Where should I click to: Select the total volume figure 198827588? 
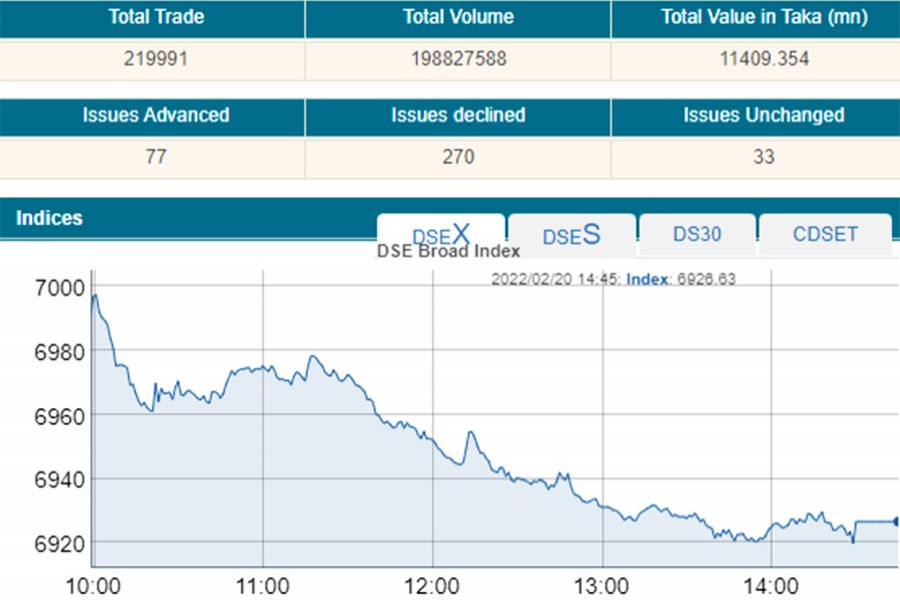click(458, 59)
